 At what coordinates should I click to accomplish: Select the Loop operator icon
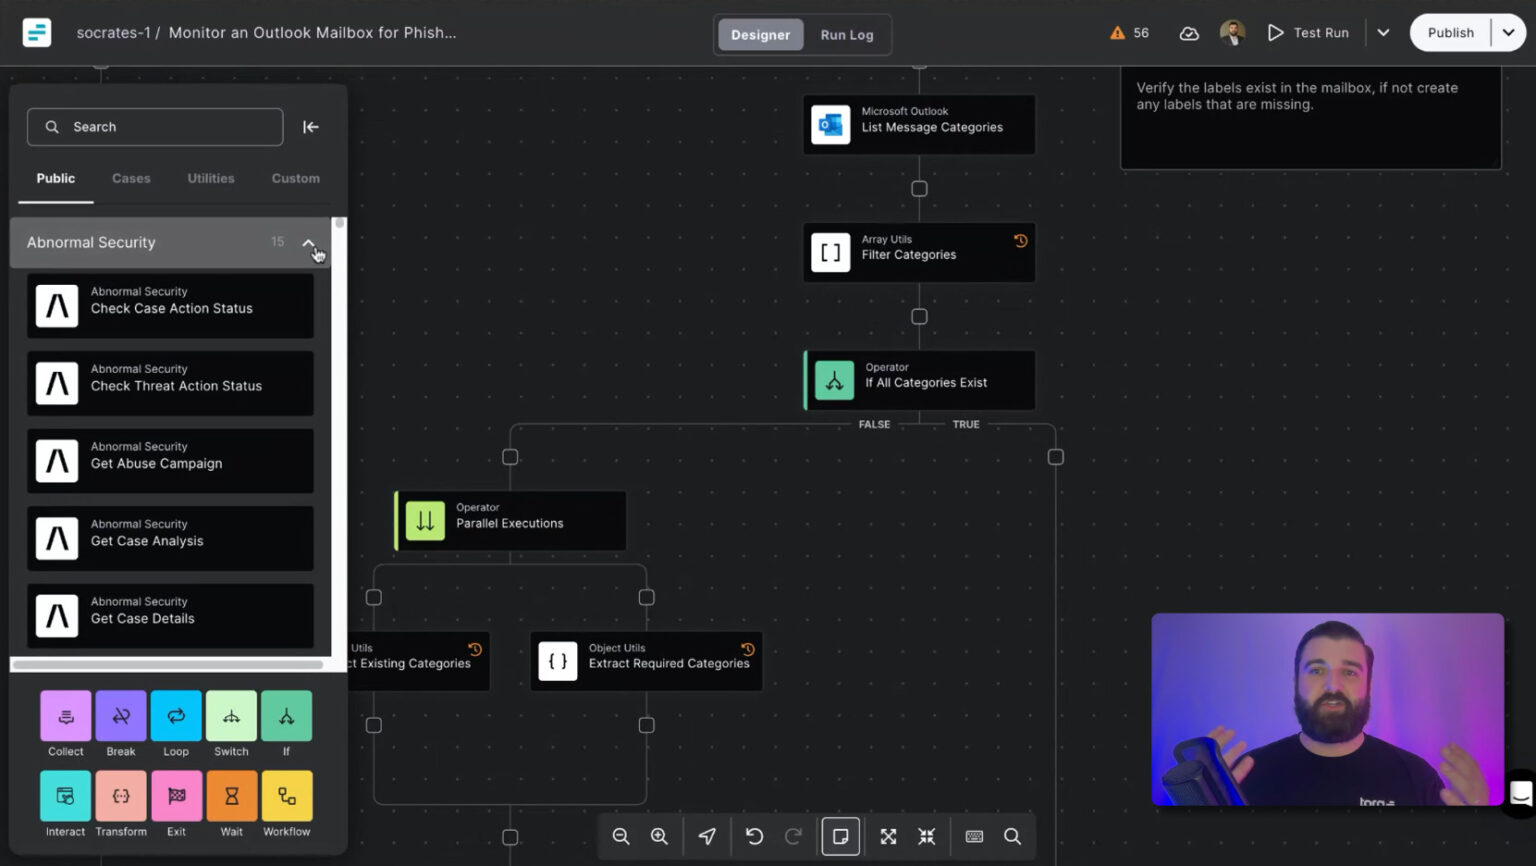[x=176, y=717]
